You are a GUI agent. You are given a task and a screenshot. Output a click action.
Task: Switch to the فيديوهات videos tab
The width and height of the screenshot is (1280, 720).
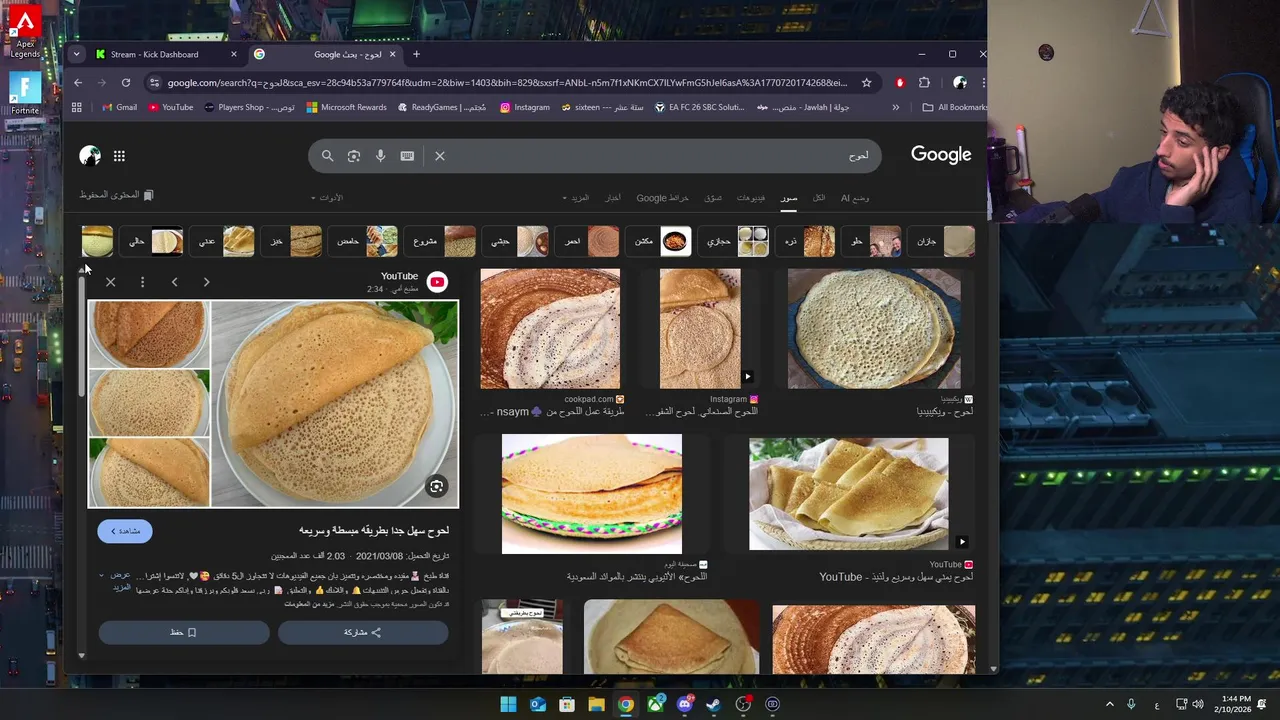[751, 198]
